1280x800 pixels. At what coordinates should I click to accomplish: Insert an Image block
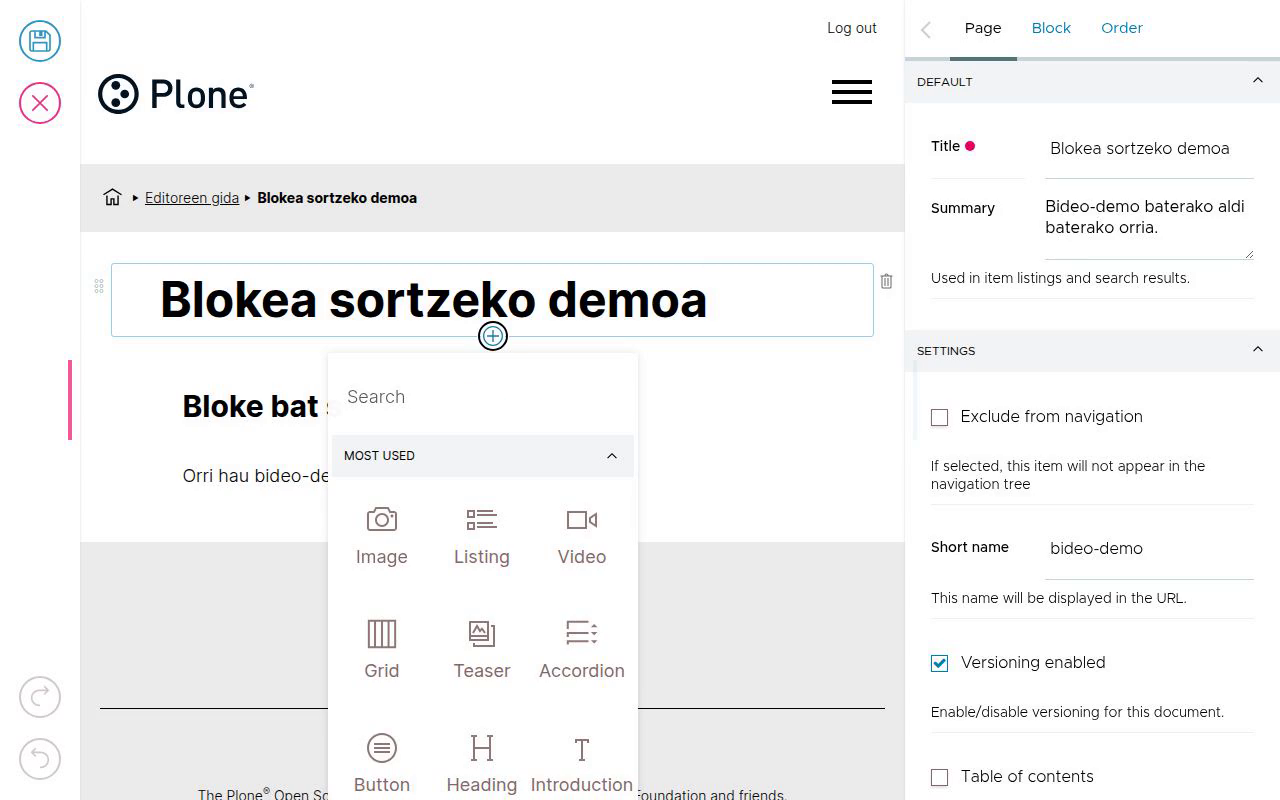coord(382,537)
